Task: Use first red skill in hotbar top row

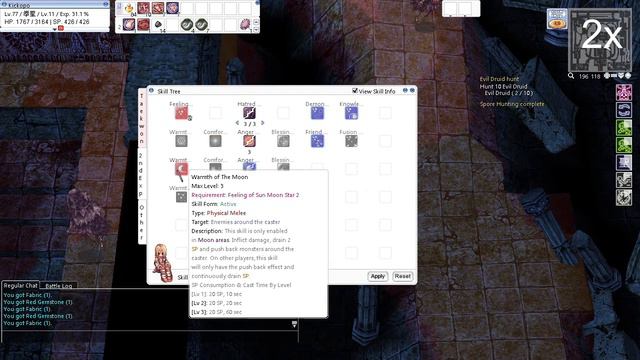Action: 143,8
